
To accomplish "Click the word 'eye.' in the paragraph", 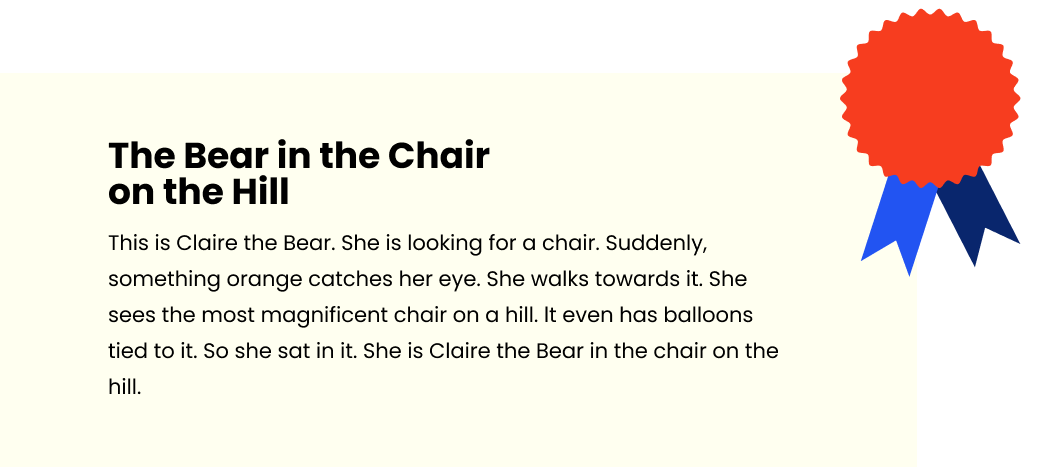I will [463, 280].
